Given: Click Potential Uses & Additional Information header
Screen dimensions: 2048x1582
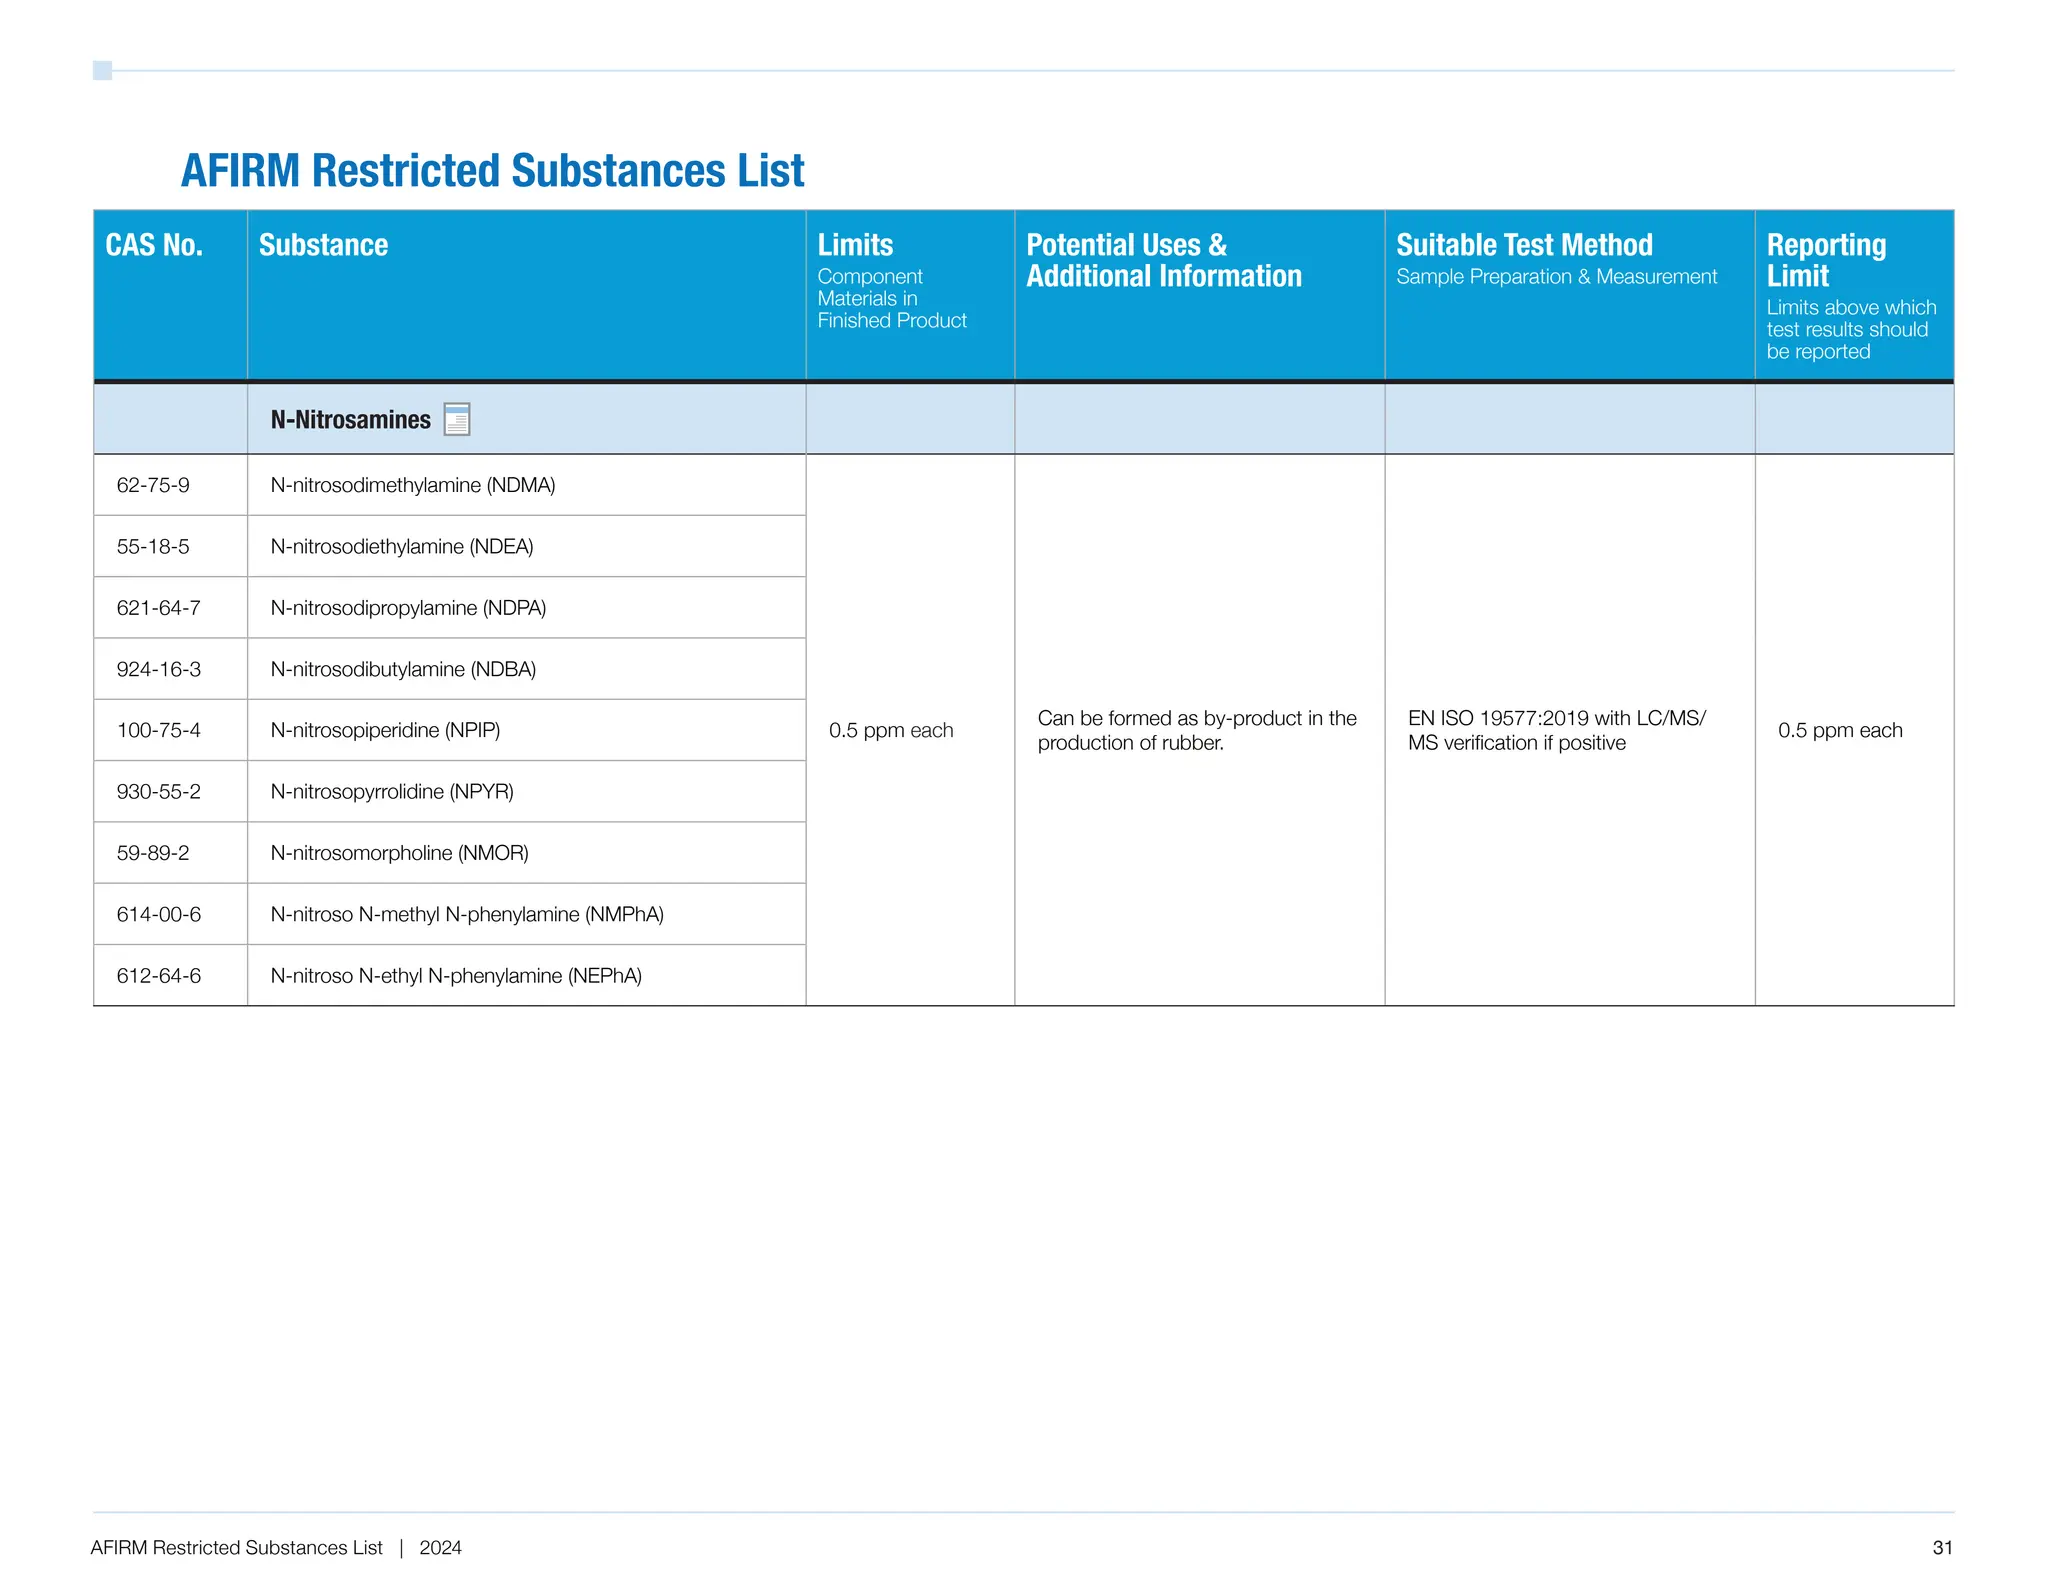Looking at the screenshot, I should tap(1163, 260).
